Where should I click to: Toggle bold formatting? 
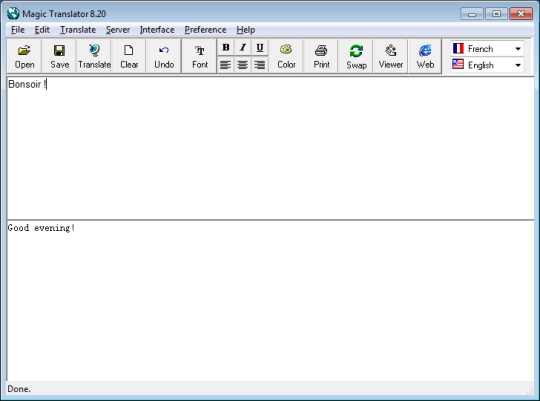click(x=226, y=47)
